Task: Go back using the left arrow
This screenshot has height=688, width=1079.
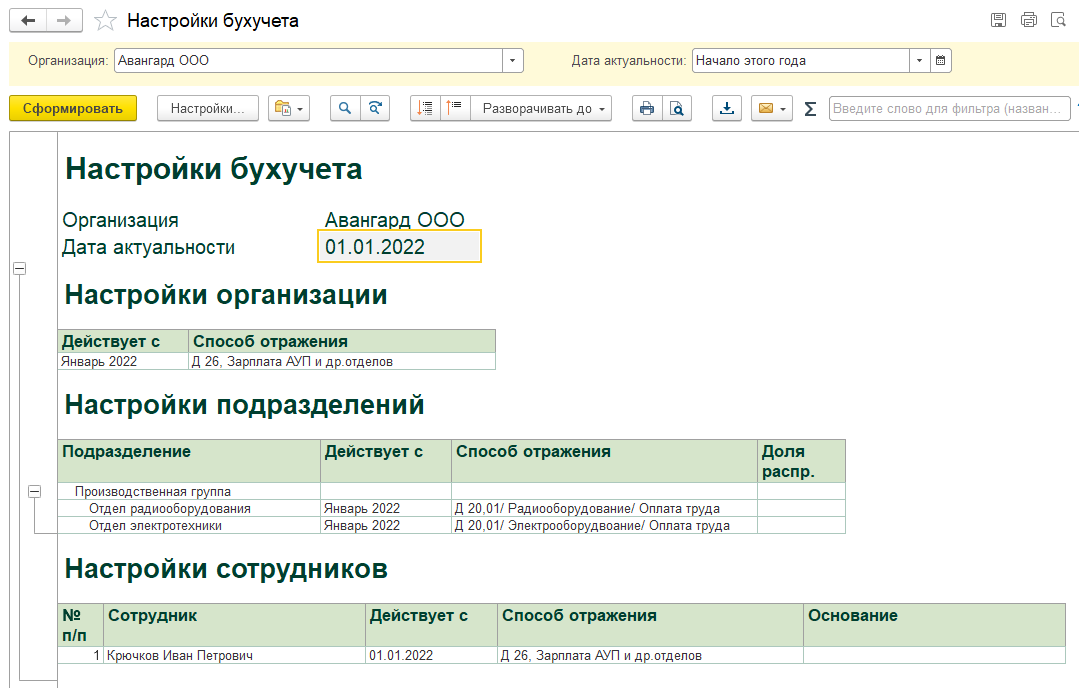Action: pyautogui.click(x=28, y=20)
